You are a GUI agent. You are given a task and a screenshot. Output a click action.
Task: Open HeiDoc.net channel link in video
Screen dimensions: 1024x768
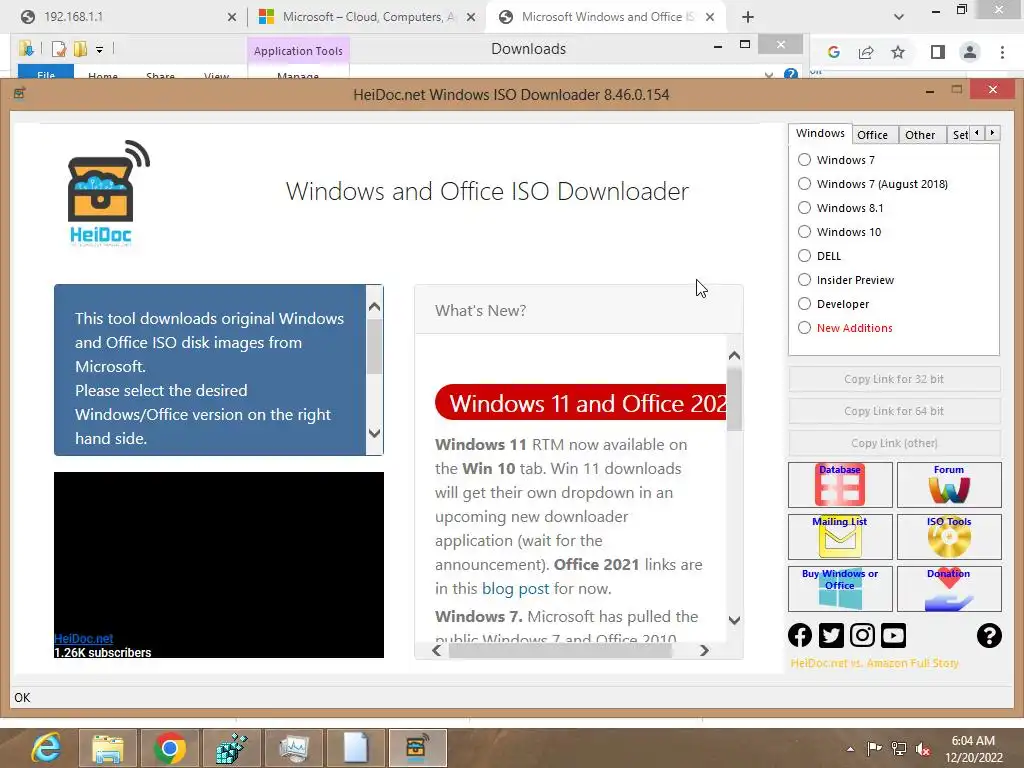pyautogui.click(x=84, y=639)
